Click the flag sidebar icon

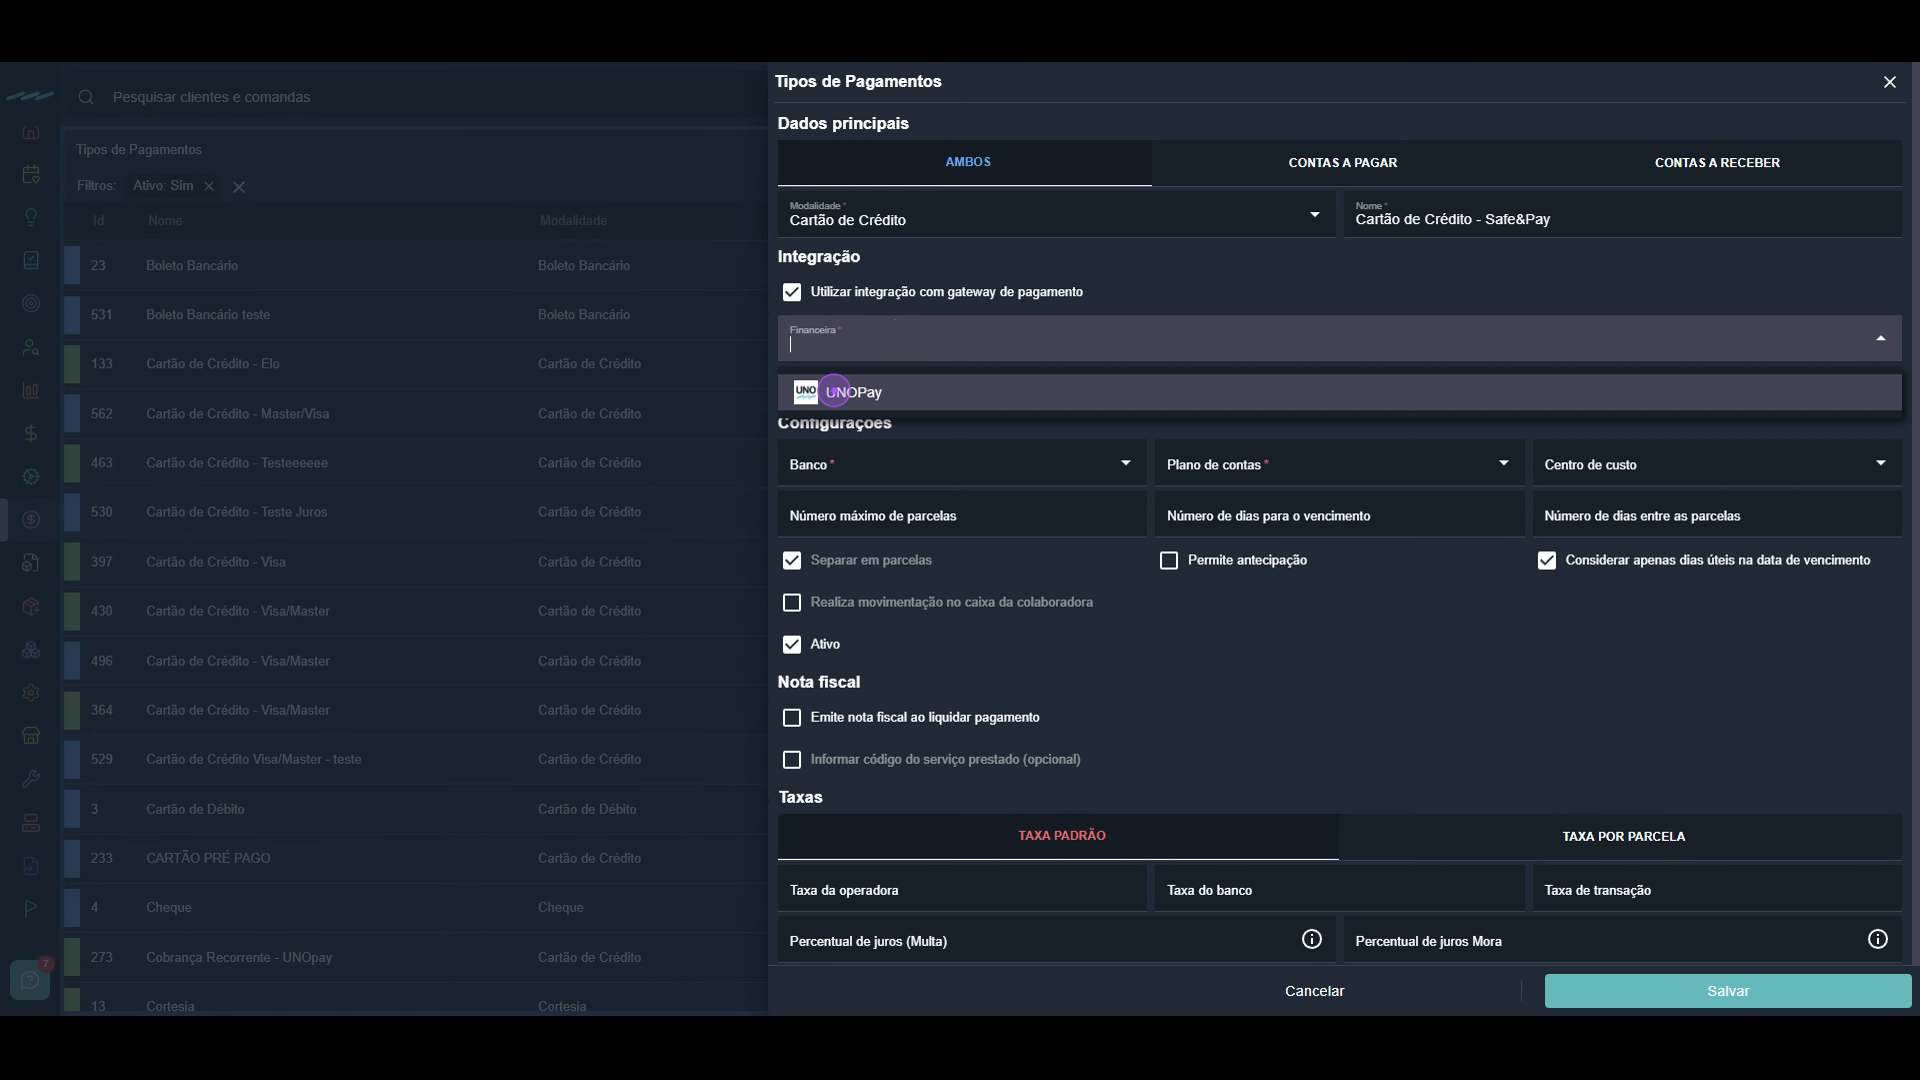[x=31, y=908]
